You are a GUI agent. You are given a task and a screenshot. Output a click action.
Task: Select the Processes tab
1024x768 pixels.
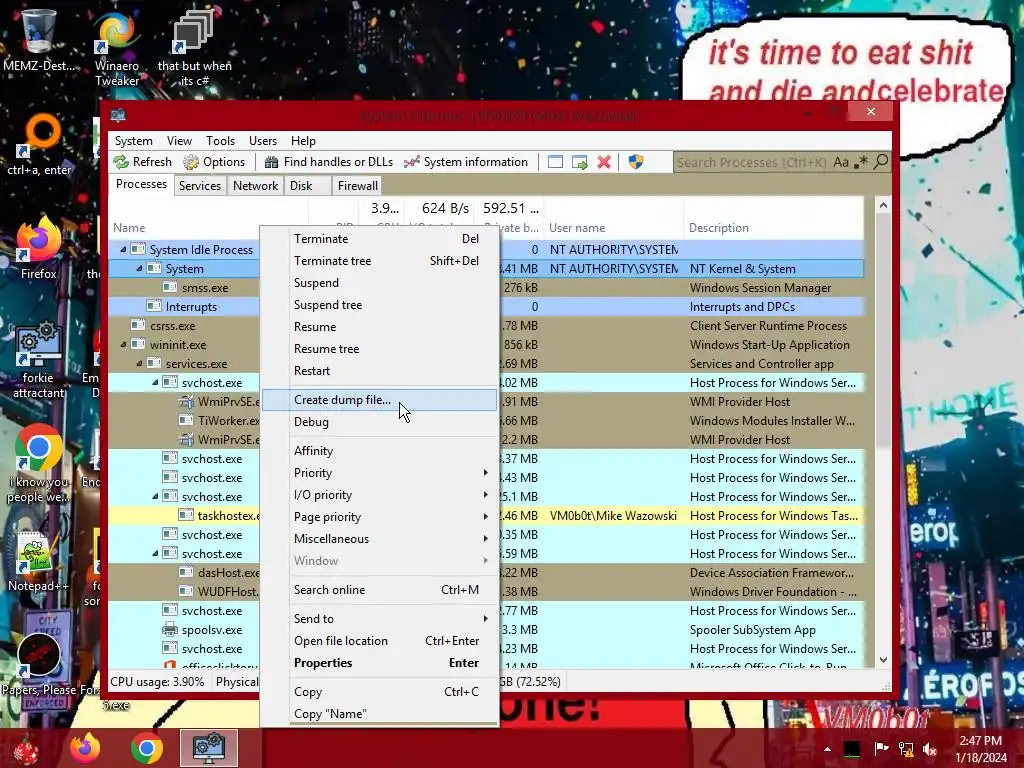click(x=141, y=185)
